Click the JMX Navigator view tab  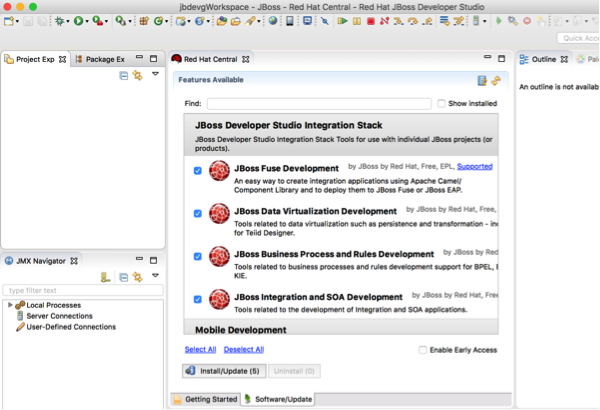click(41, 261)
